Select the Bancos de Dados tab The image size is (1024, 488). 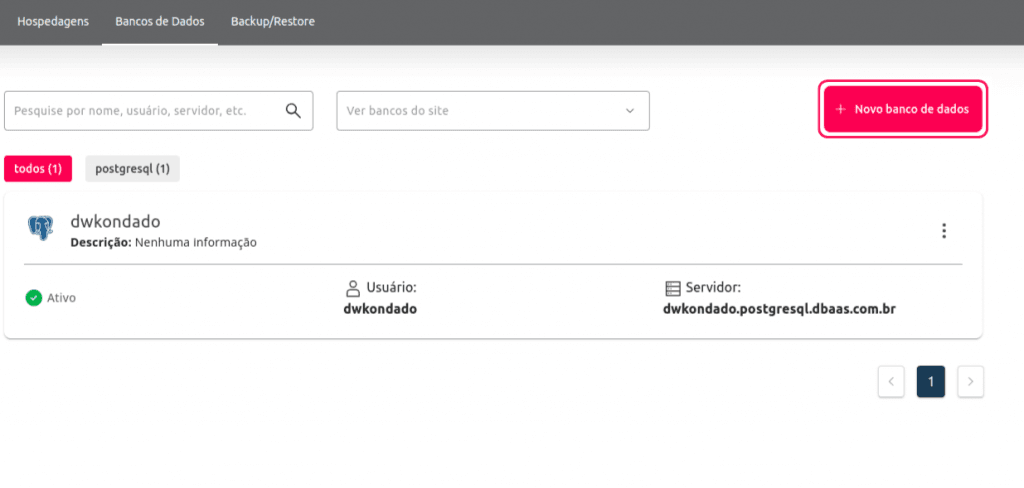coord(160,21)
